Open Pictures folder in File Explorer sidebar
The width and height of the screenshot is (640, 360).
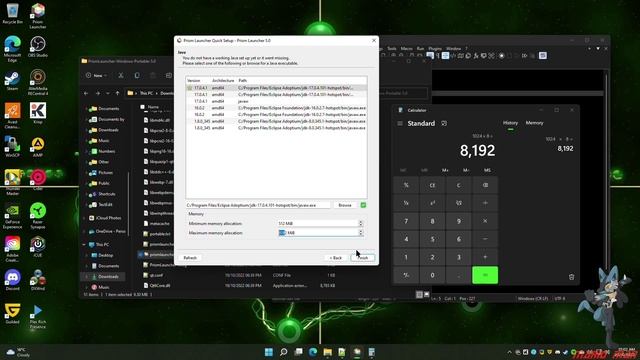coord(105,172)
